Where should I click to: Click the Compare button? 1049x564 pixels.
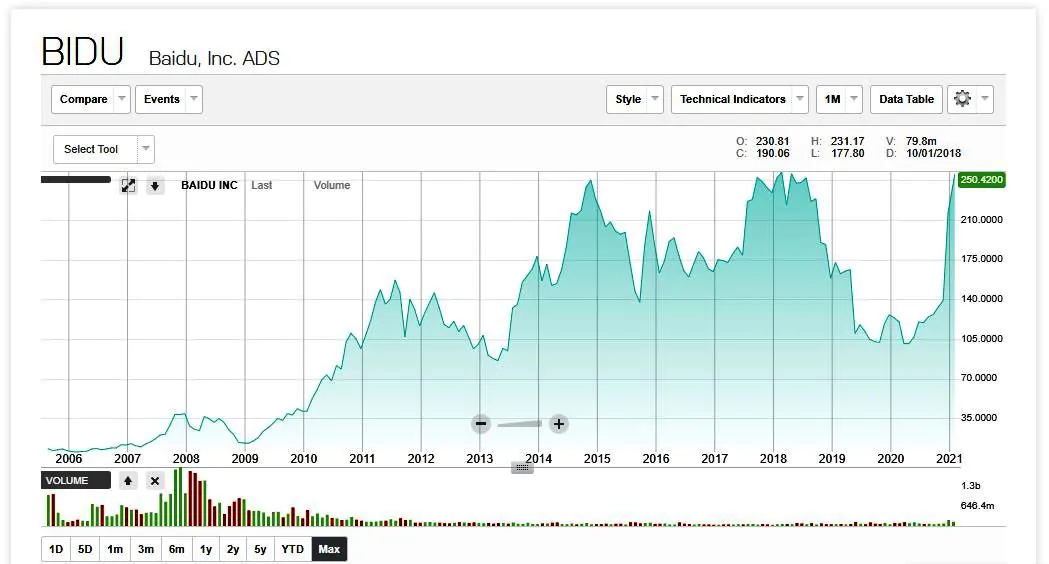[83, 99]
